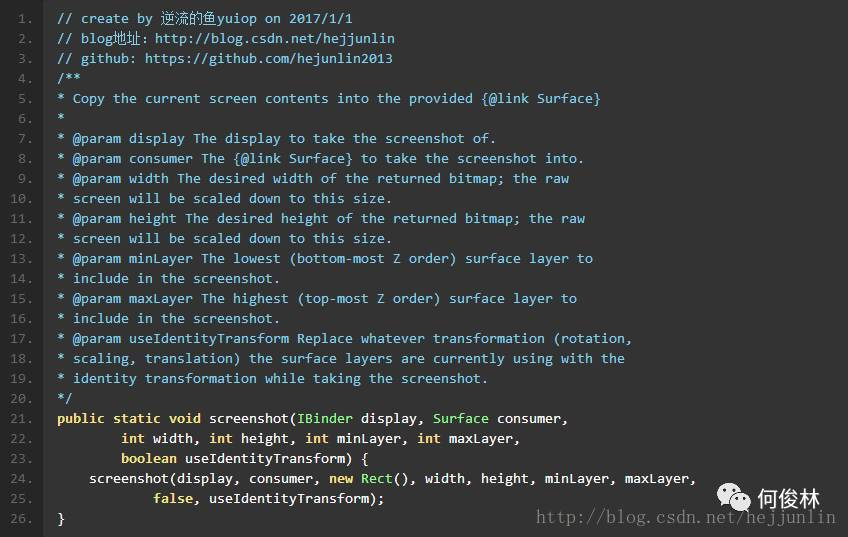This screenshot has height=537, width=848.
Task: Click the '{@link Surface}' text on line 5
Action: [541, 99]
